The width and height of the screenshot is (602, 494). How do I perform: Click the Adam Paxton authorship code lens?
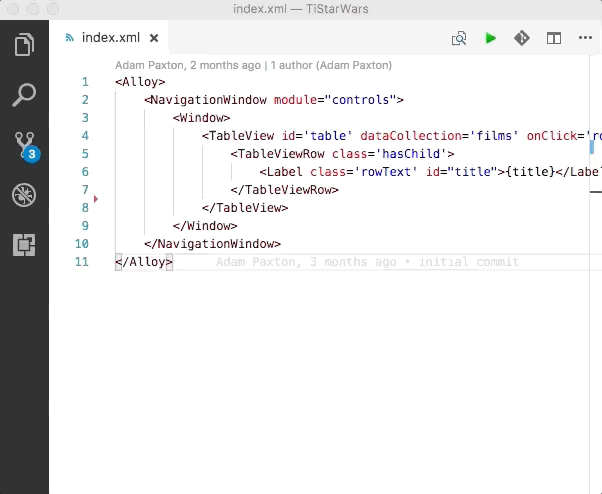click(188, 65)
